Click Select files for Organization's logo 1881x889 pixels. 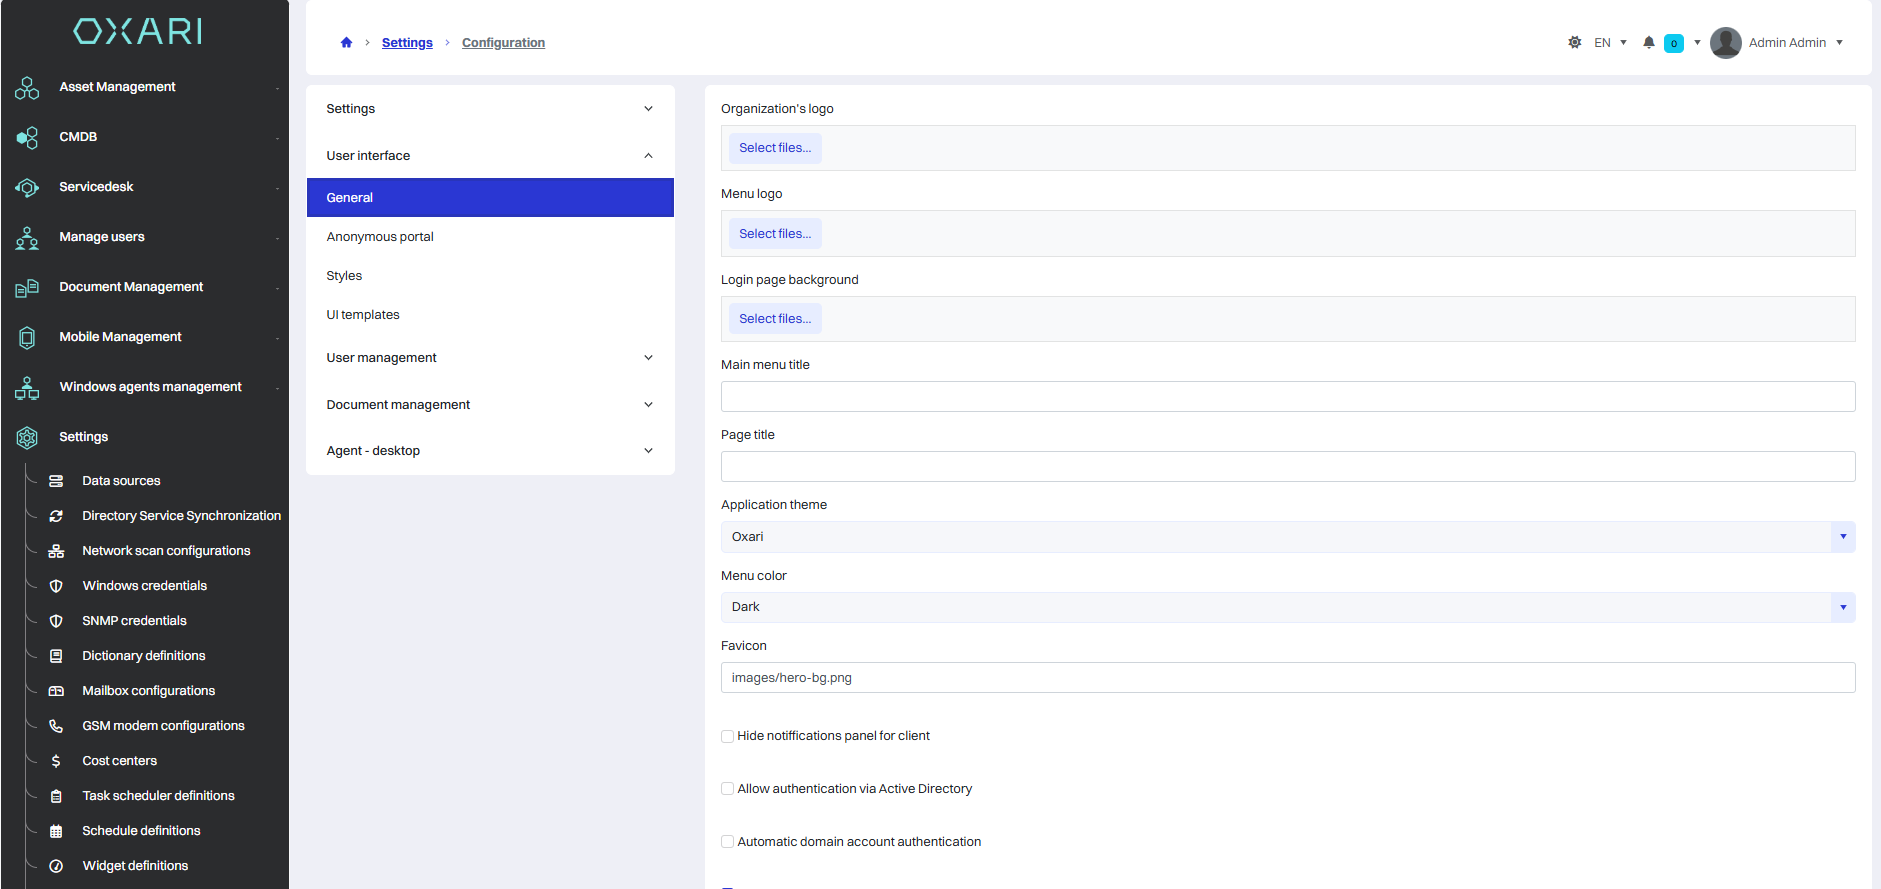tap(775, 148)
